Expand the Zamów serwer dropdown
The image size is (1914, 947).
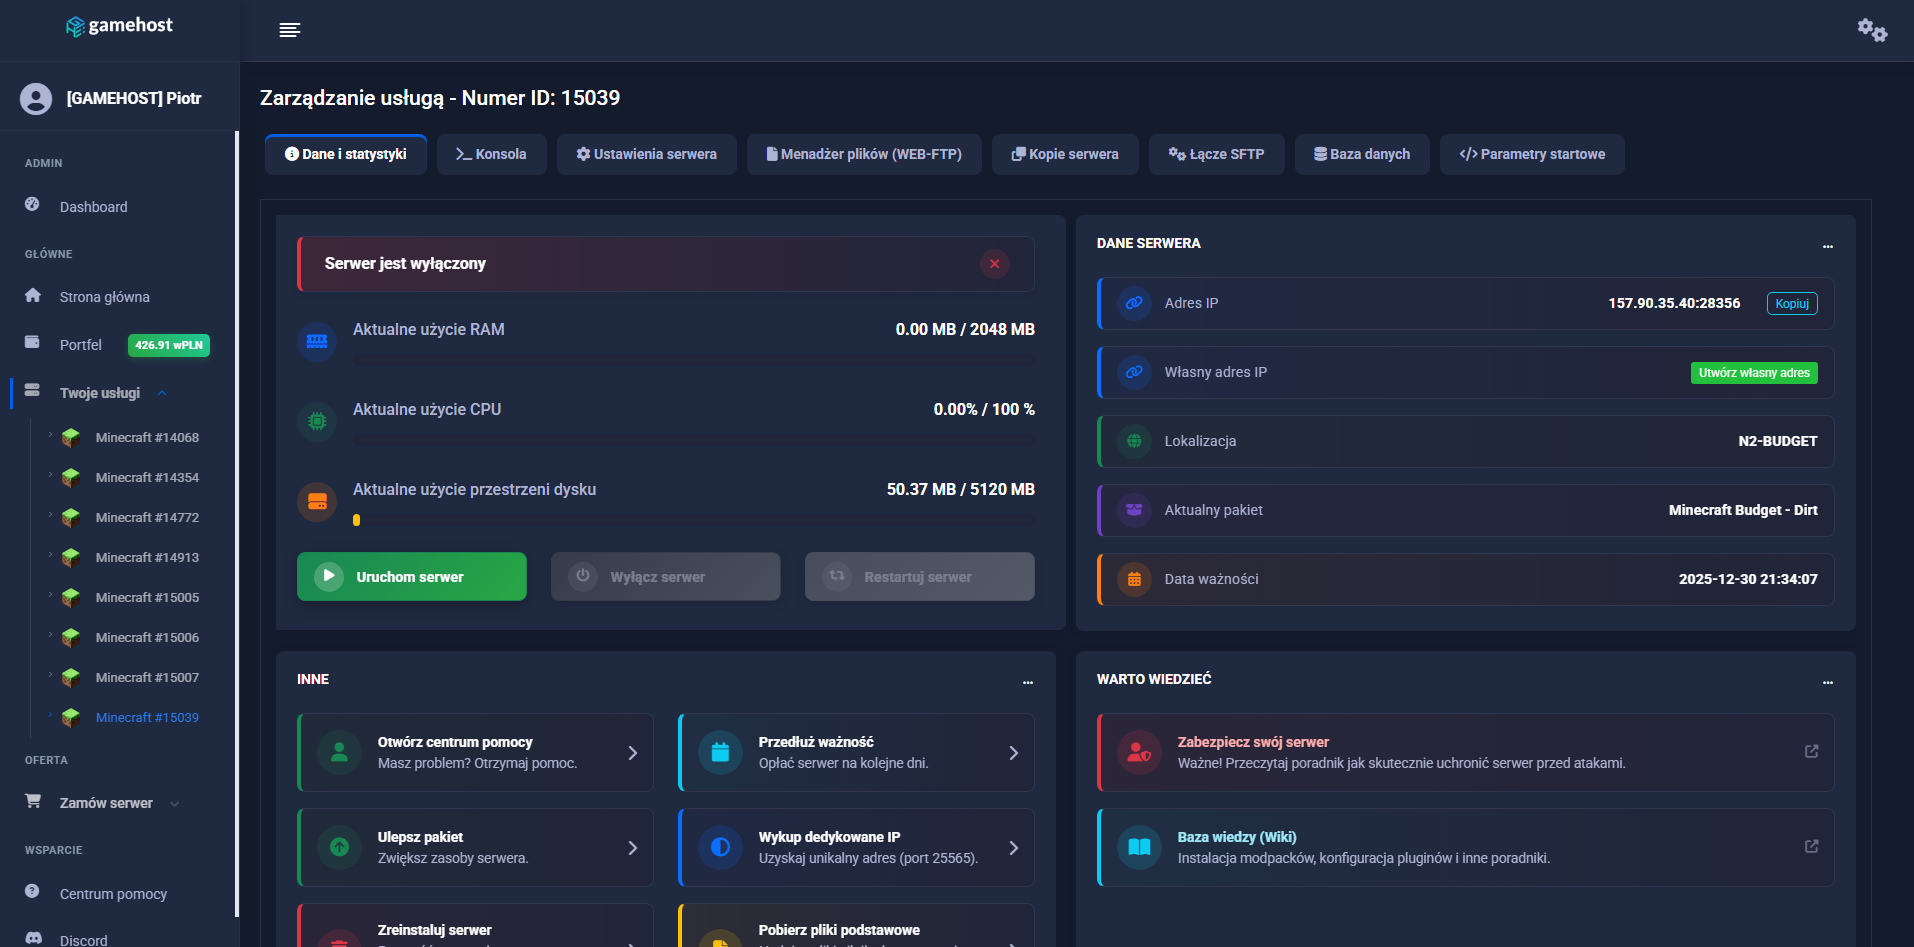[x=175, y=802]
